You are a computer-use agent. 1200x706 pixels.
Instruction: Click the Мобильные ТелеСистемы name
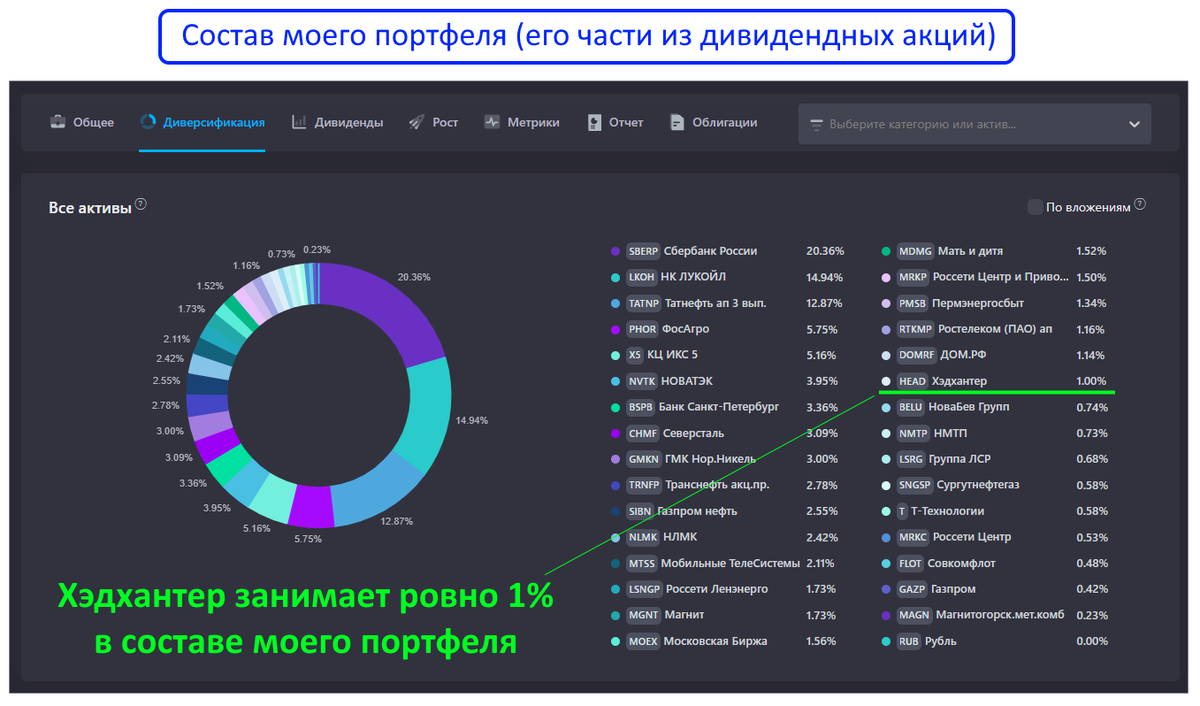click(x=730, y=563)
